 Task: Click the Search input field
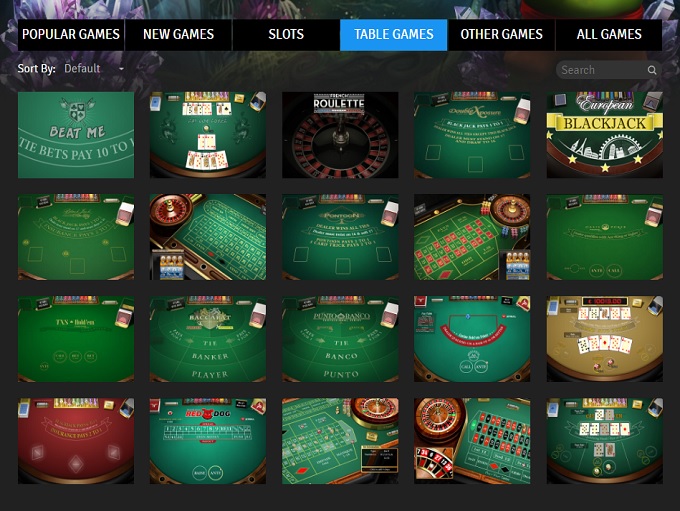point(603,70)
